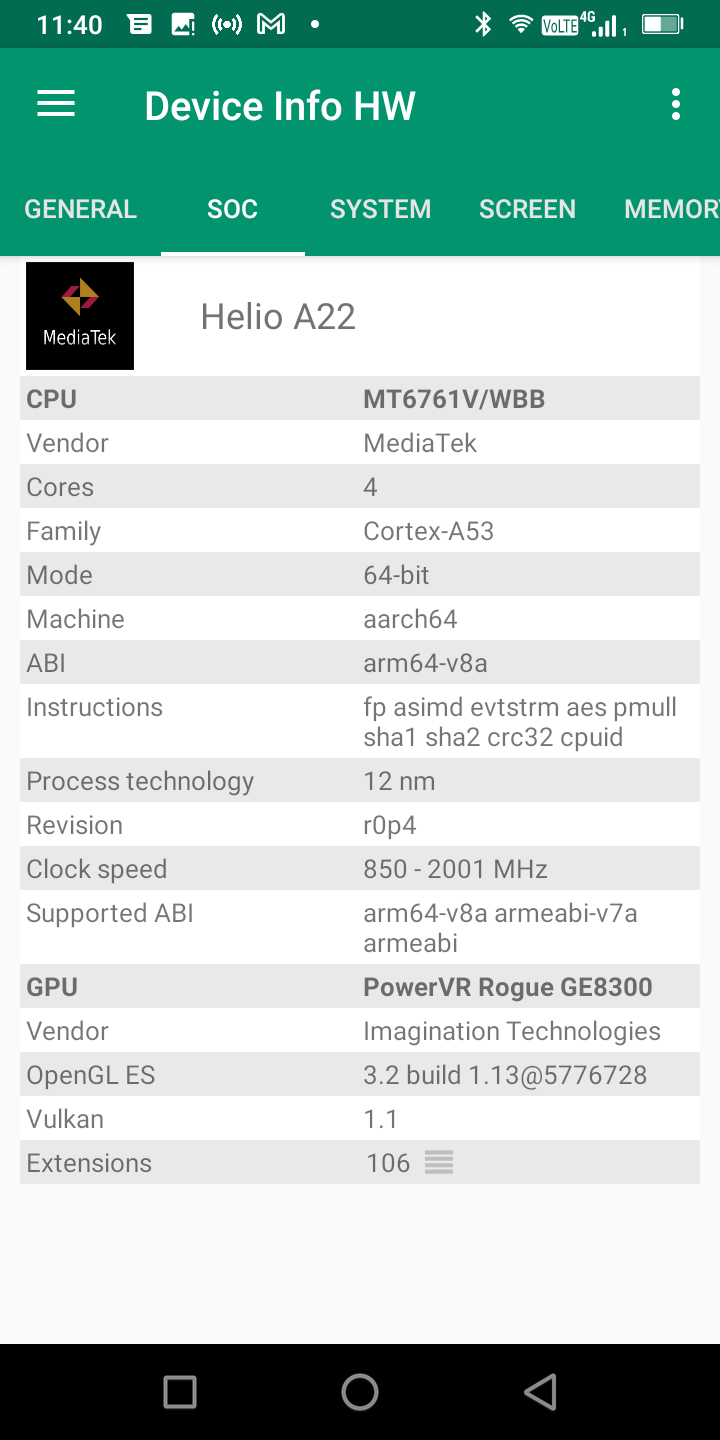The image size is (720, 1440).
Task: Tap the MediaTek logo image
Action: click(x=80, y=316)
